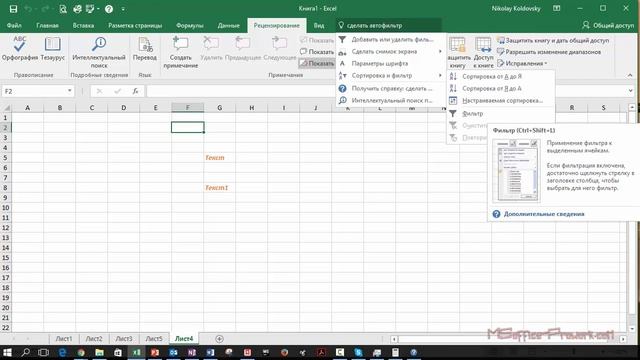Click the Tell Me search box with 'сделать автофильтр'

pyautogui.click(x=389, y=25)
